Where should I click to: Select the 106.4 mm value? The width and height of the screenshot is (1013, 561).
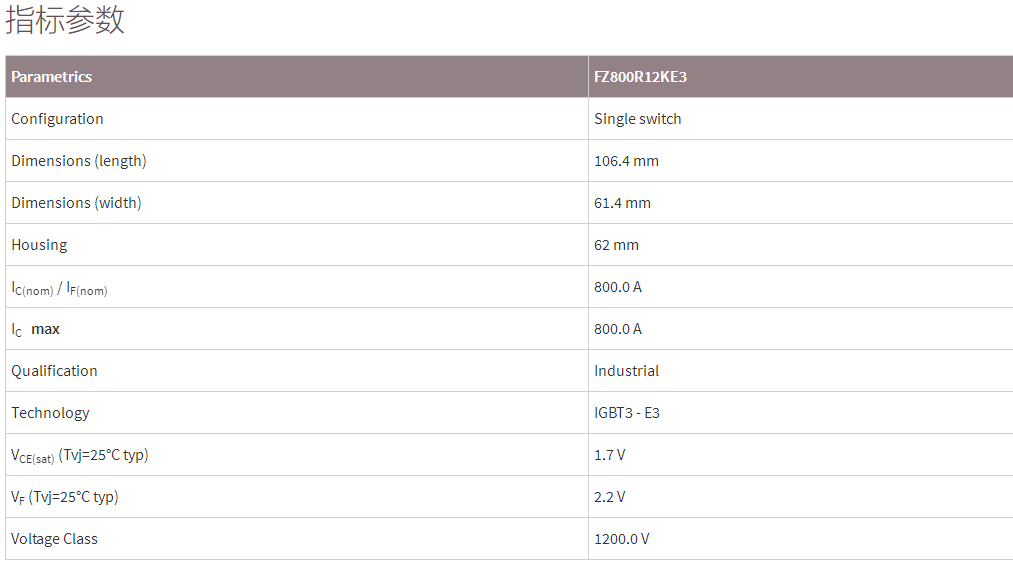(626, 161)
